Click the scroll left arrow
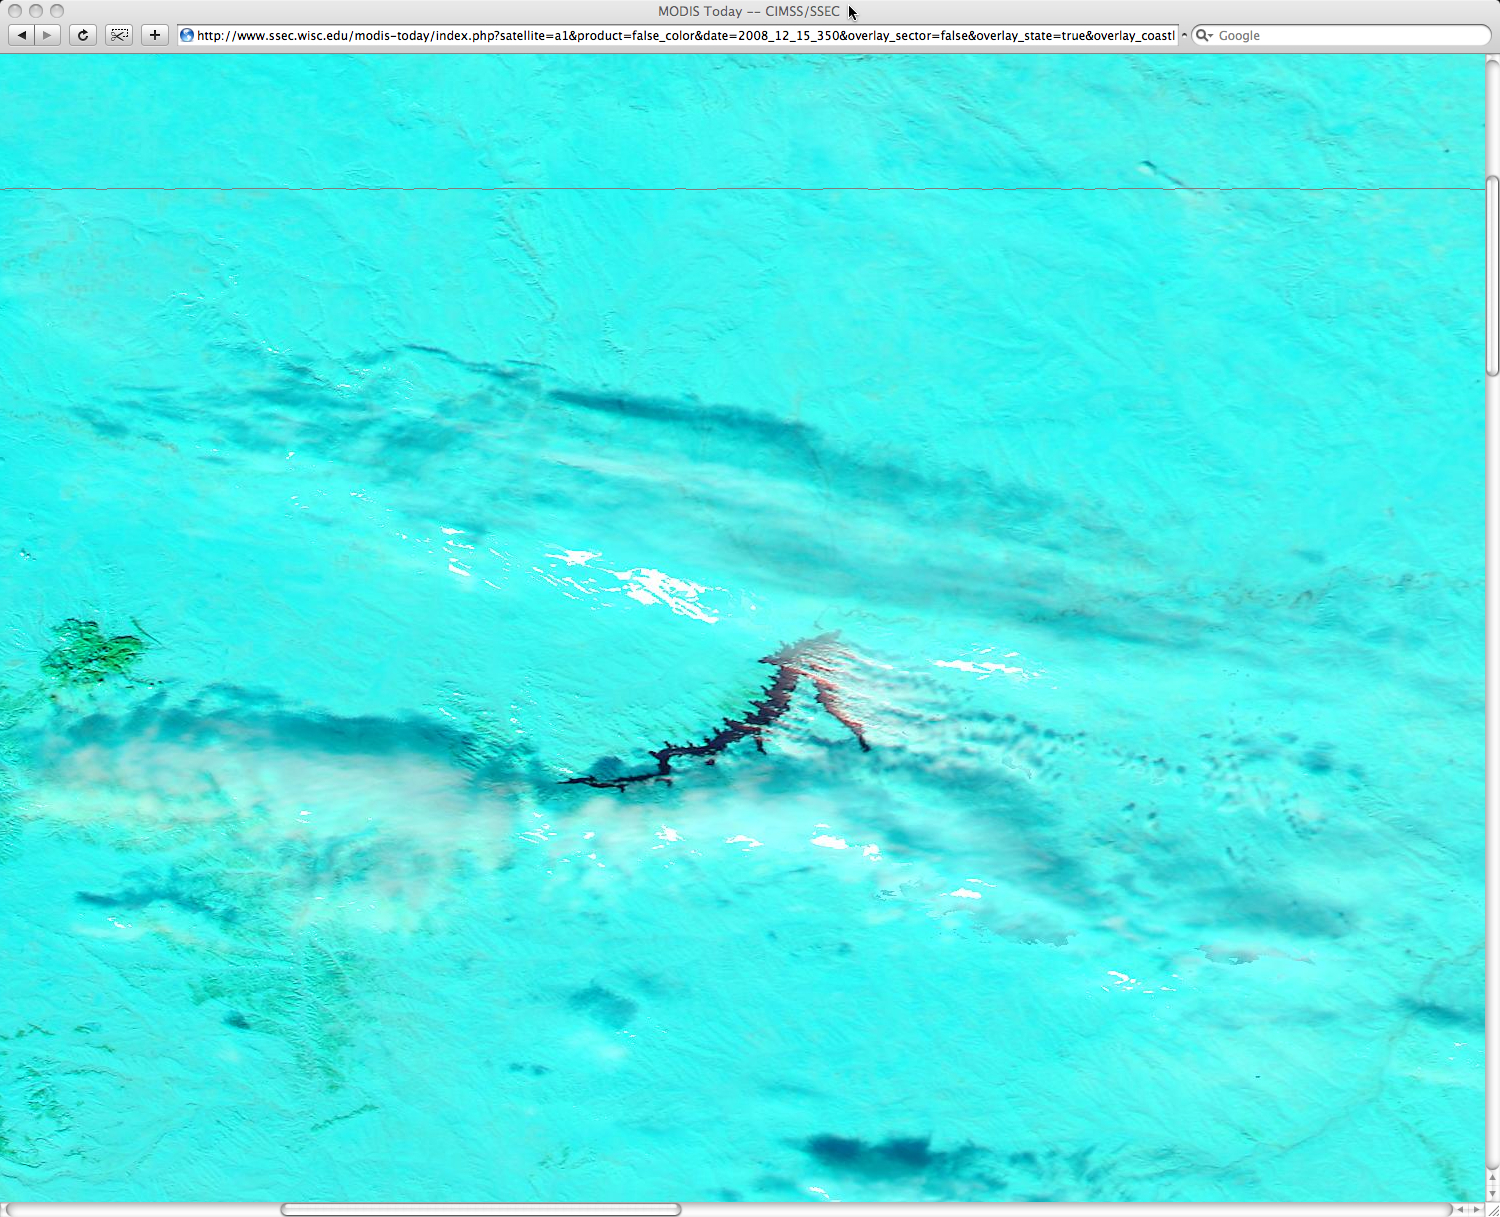This screenshot has width=1500, height=1217. pyautogui.click(x=1461, y=1209)
